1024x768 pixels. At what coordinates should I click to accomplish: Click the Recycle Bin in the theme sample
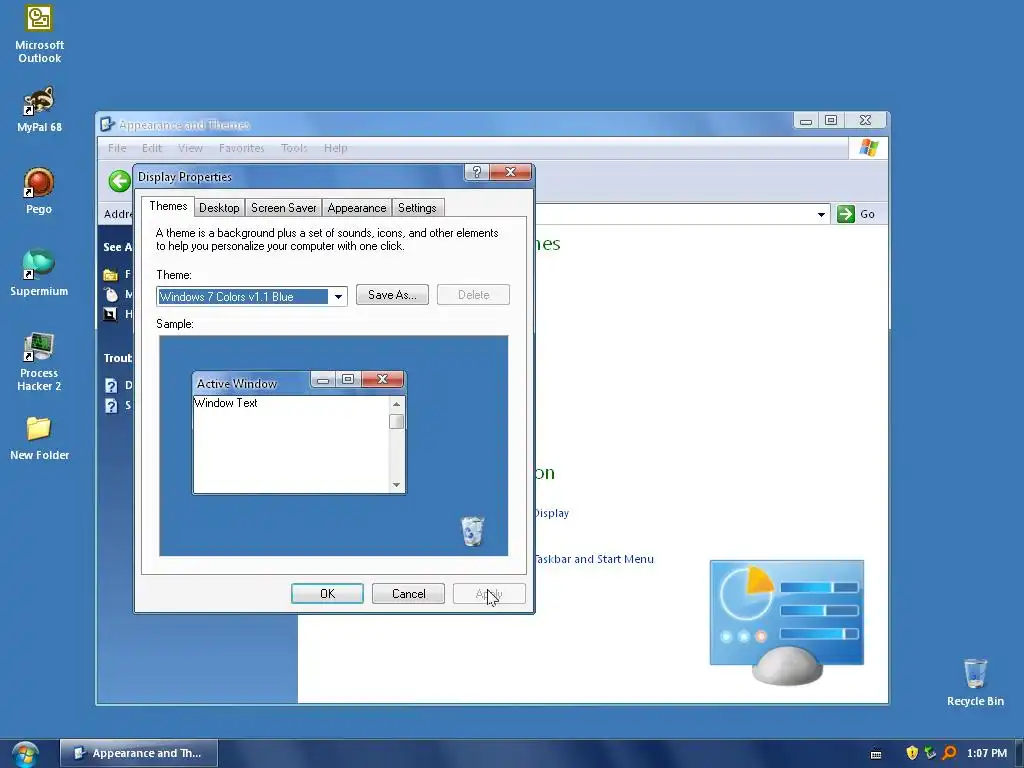point(473,531)
